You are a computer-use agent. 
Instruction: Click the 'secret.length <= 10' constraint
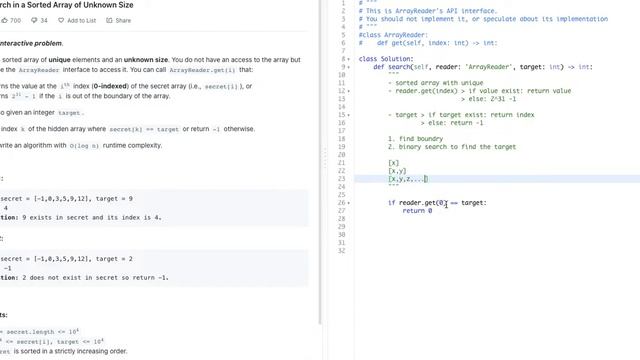[x=43, y=332]
